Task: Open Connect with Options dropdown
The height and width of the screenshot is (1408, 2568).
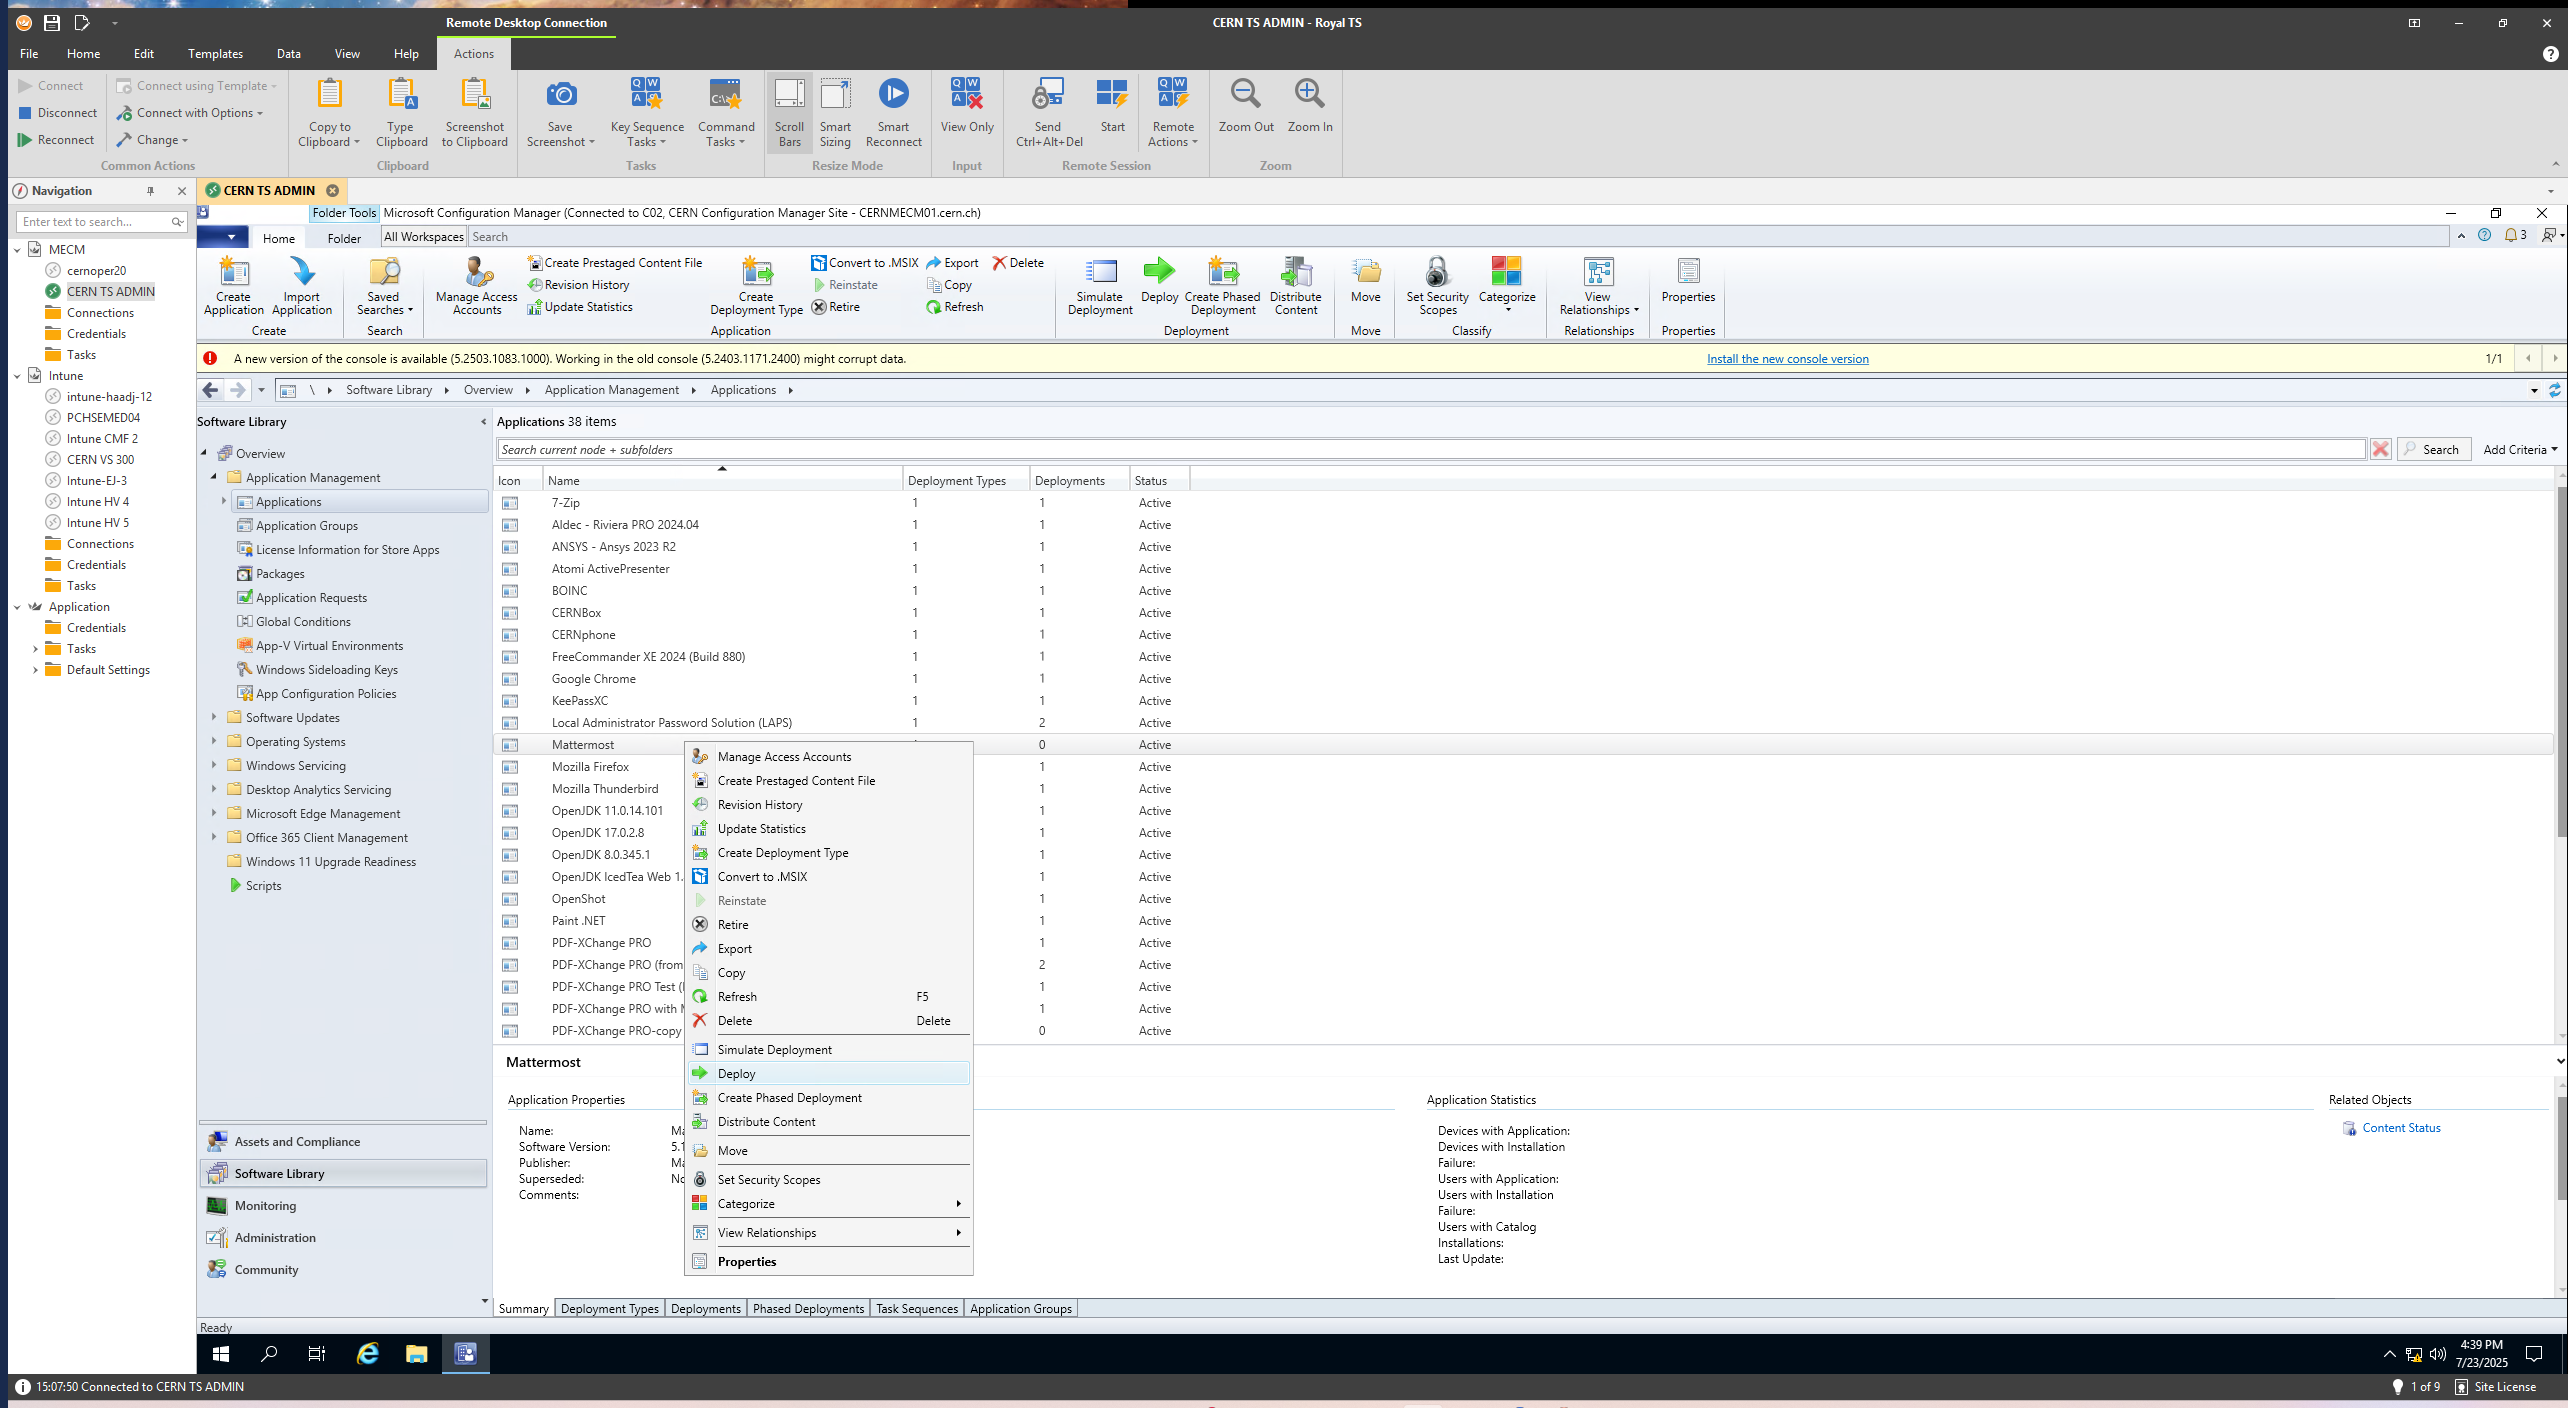Action: point(190,113)
